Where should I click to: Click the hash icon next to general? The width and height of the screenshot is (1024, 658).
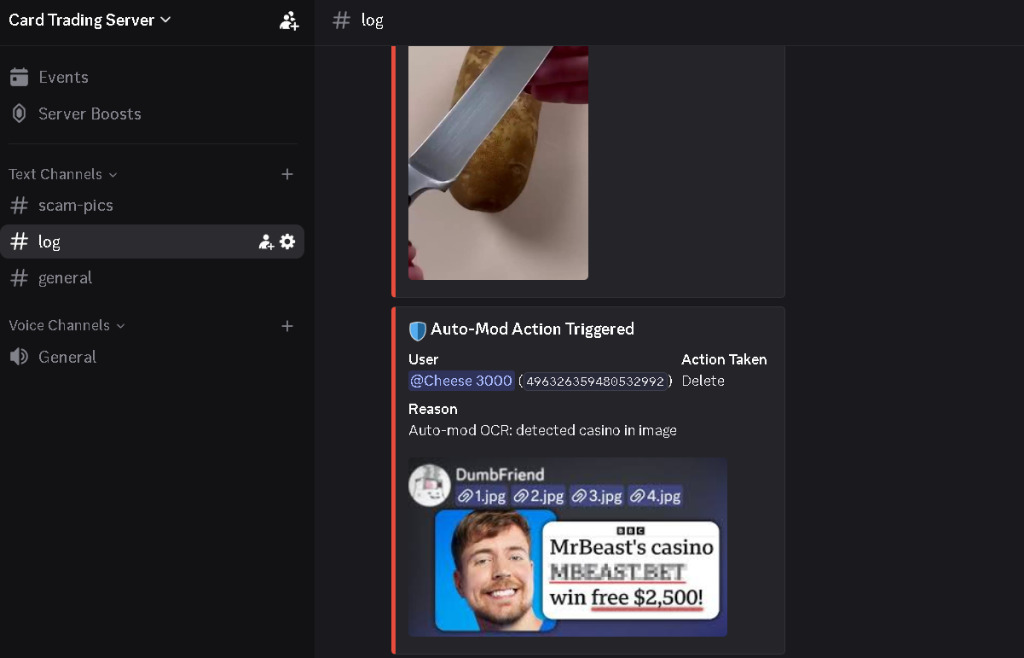pyautogui.click(x=19, y=278)
